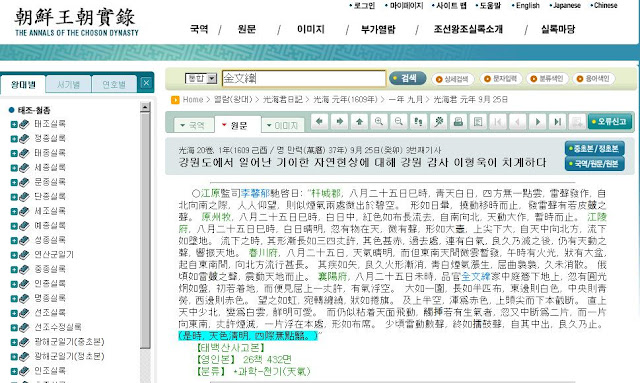Click the book icon beside 명종실록
This screenshot has height=383, width=640.
click(x=24, y=298)
